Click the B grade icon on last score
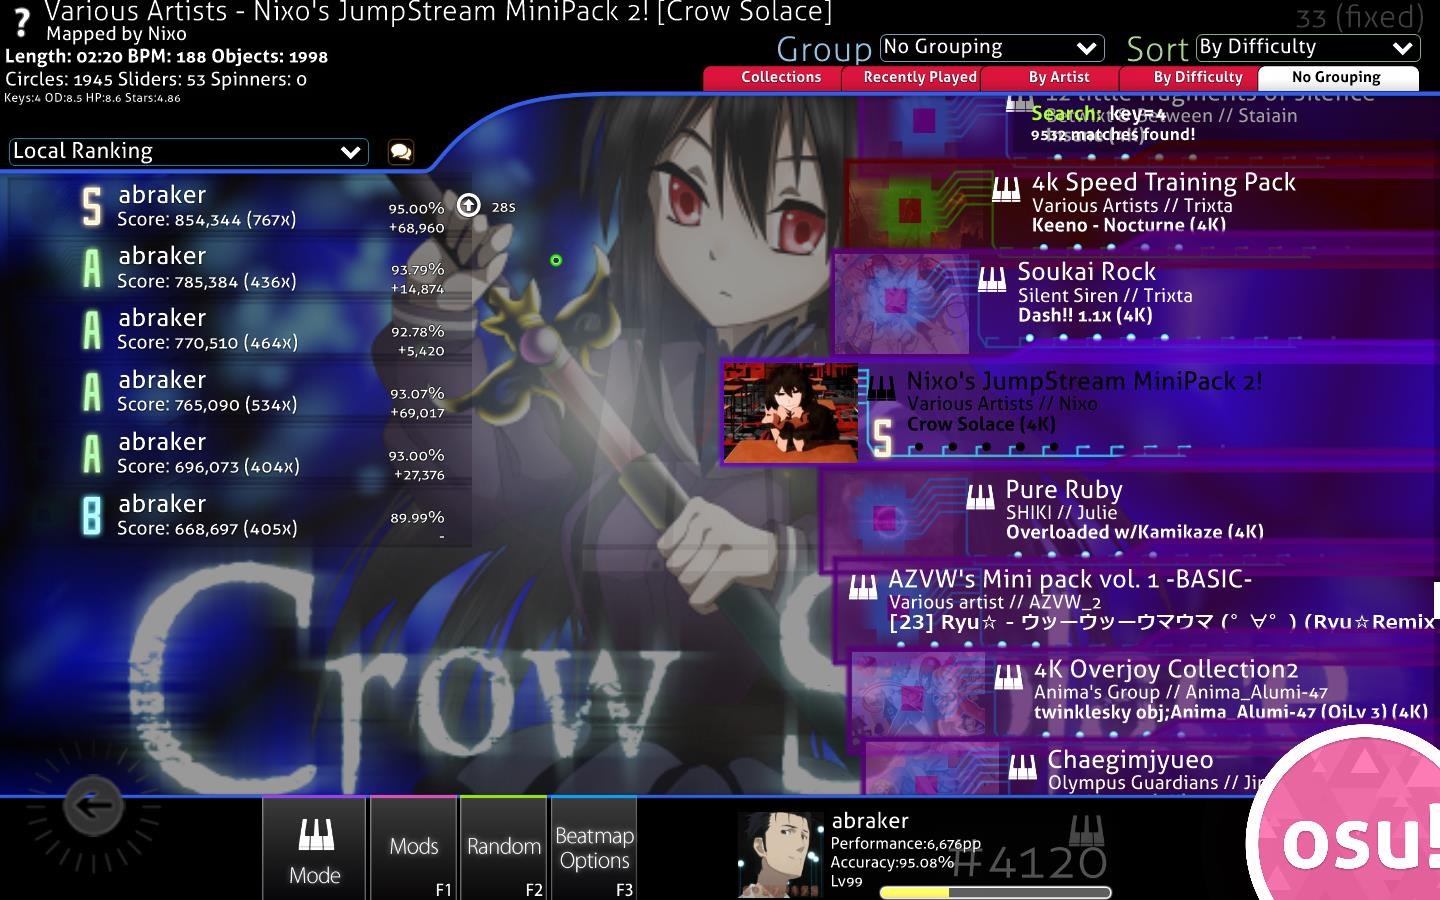 click(x=91, y=517)
